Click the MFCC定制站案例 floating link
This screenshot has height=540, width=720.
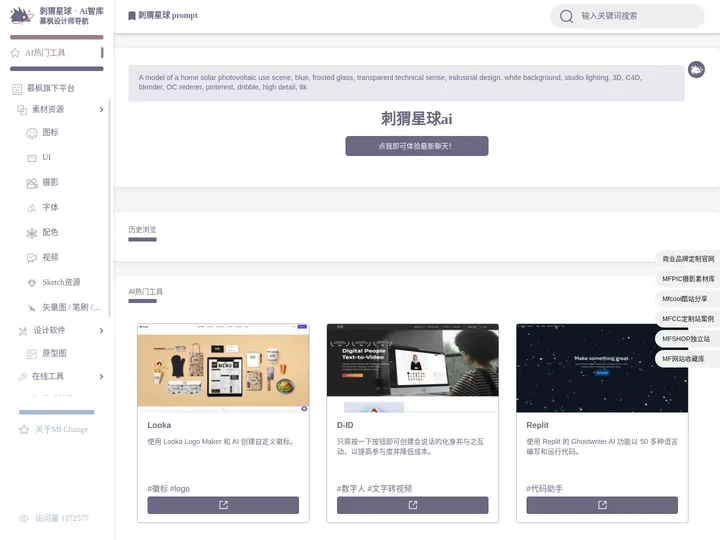(688, 319)
